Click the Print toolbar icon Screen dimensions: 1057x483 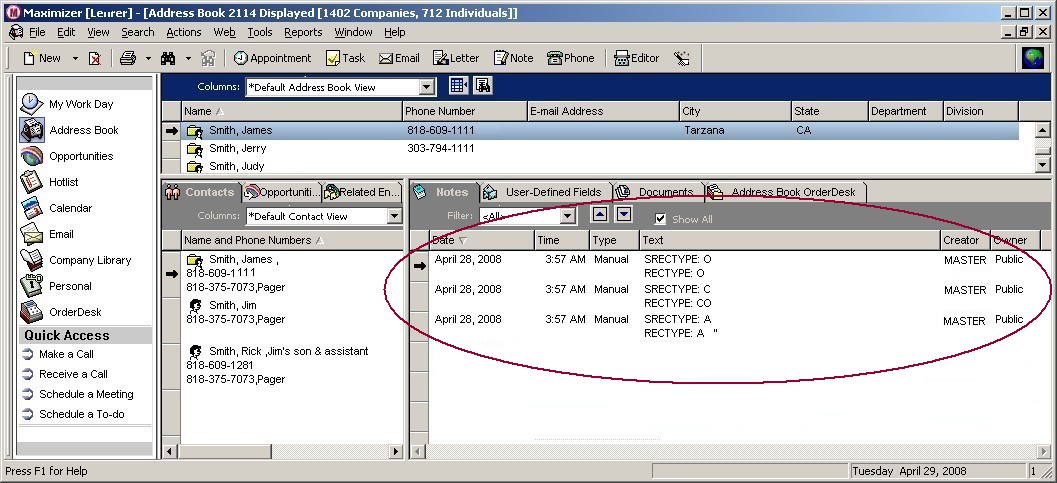(128, 59)
